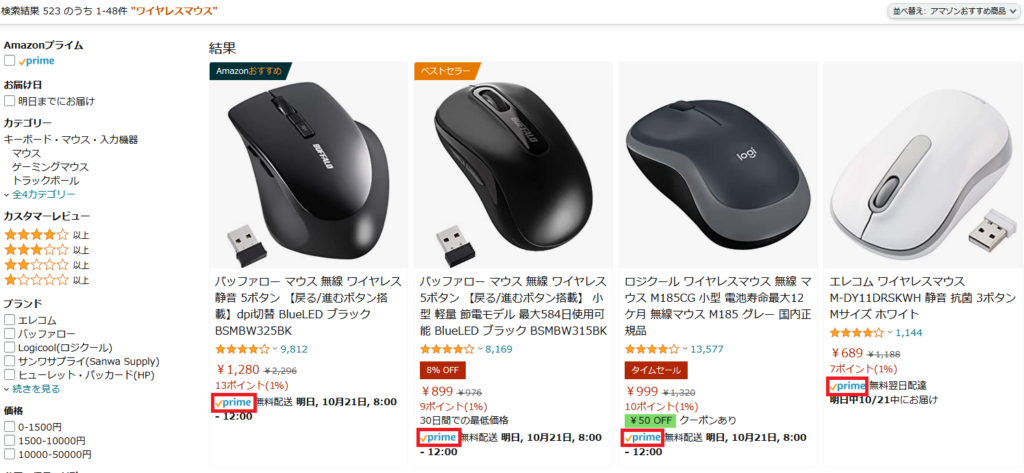1024x473 pixels.
Task: Check the エレコム brand checkbox
Action: [9, 320]
